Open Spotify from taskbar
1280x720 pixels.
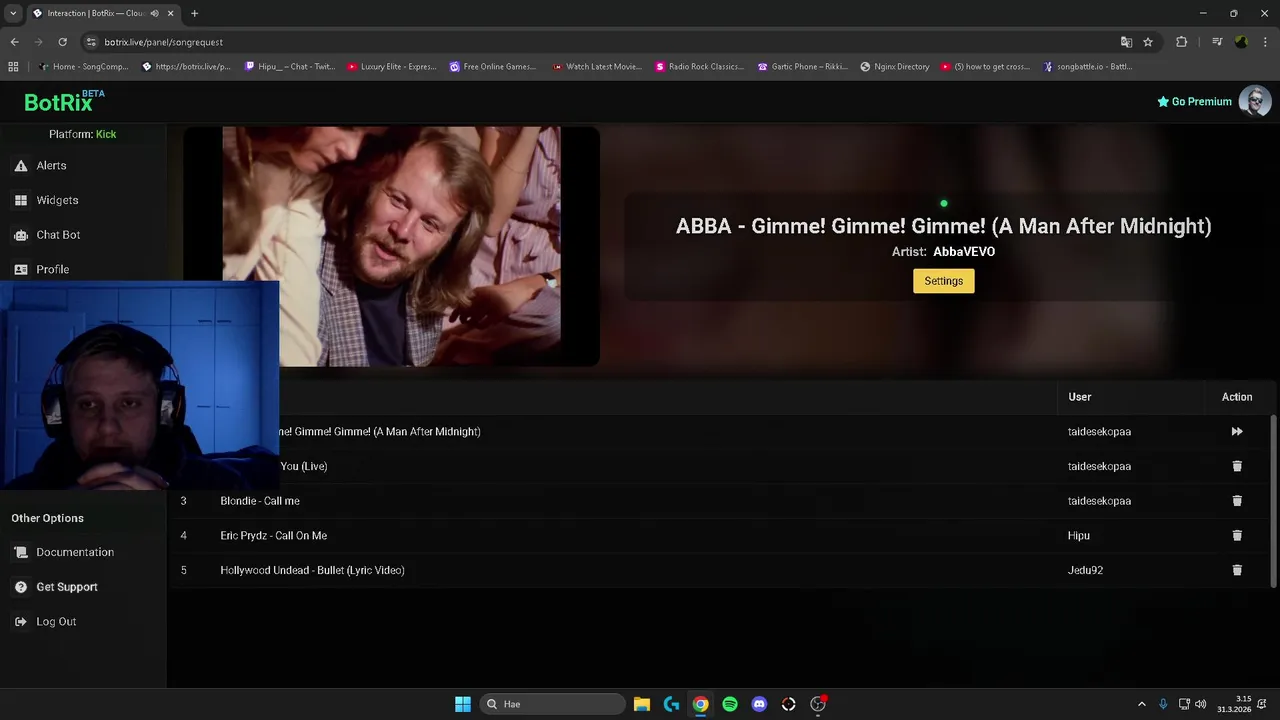pos(730,704)
